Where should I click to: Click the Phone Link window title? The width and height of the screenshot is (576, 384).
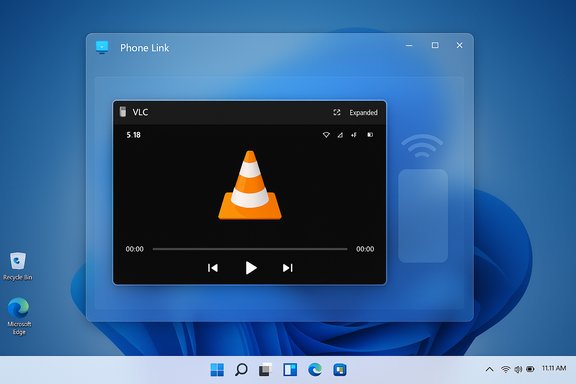coord(144,48)
